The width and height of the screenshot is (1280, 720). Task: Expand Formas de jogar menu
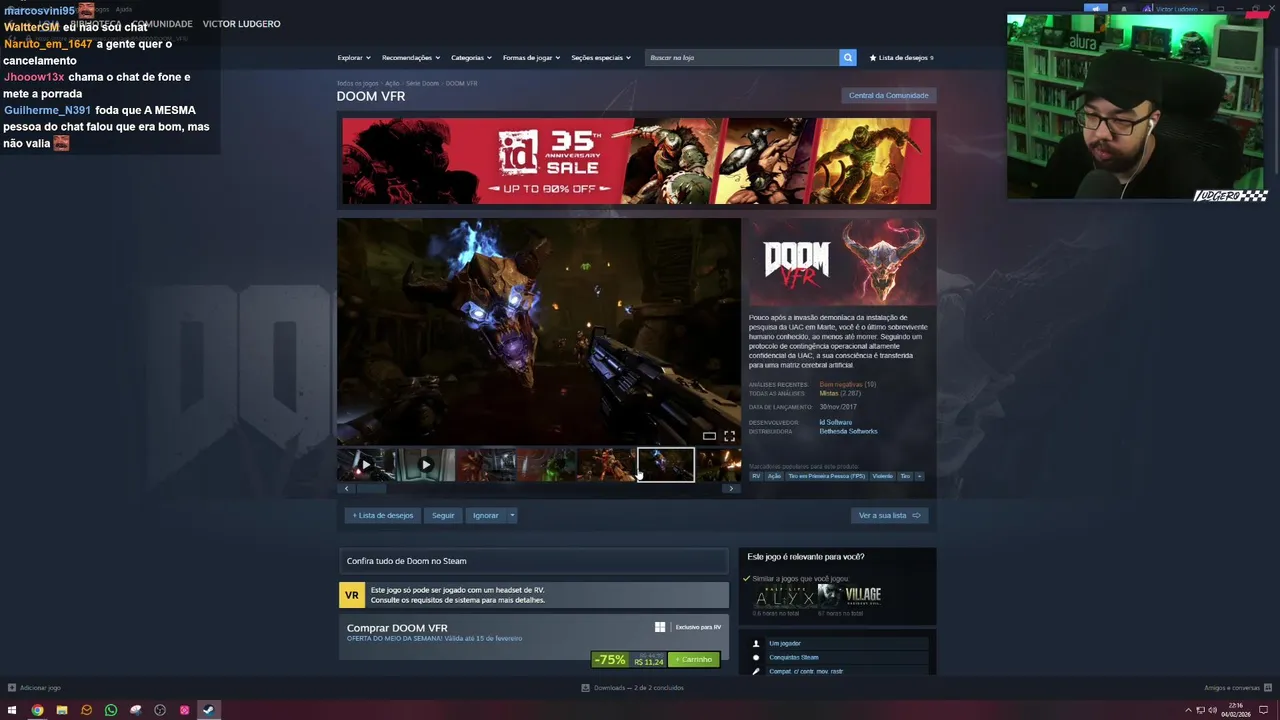coord(531,58)
